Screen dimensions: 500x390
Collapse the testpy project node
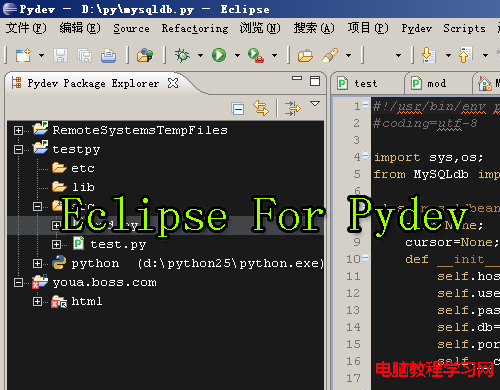19,149
